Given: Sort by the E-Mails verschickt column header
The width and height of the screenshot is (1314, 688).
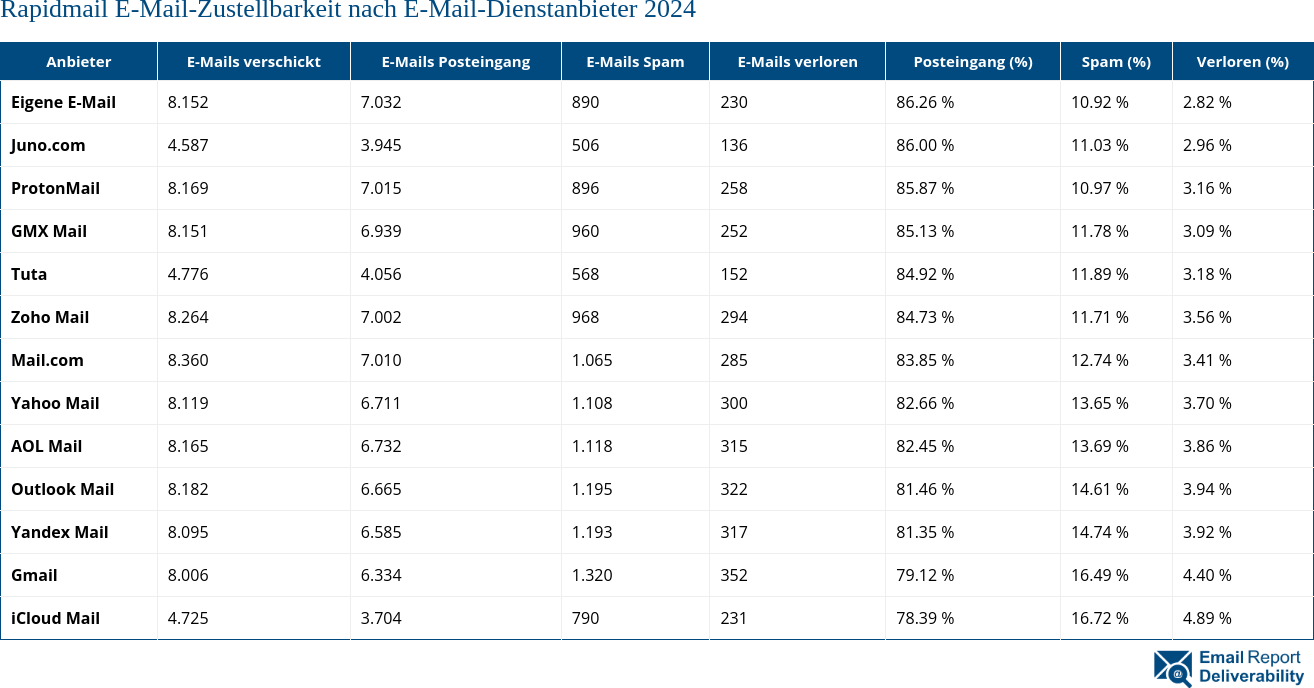Looking at the screenshot, I should [253, 61].
